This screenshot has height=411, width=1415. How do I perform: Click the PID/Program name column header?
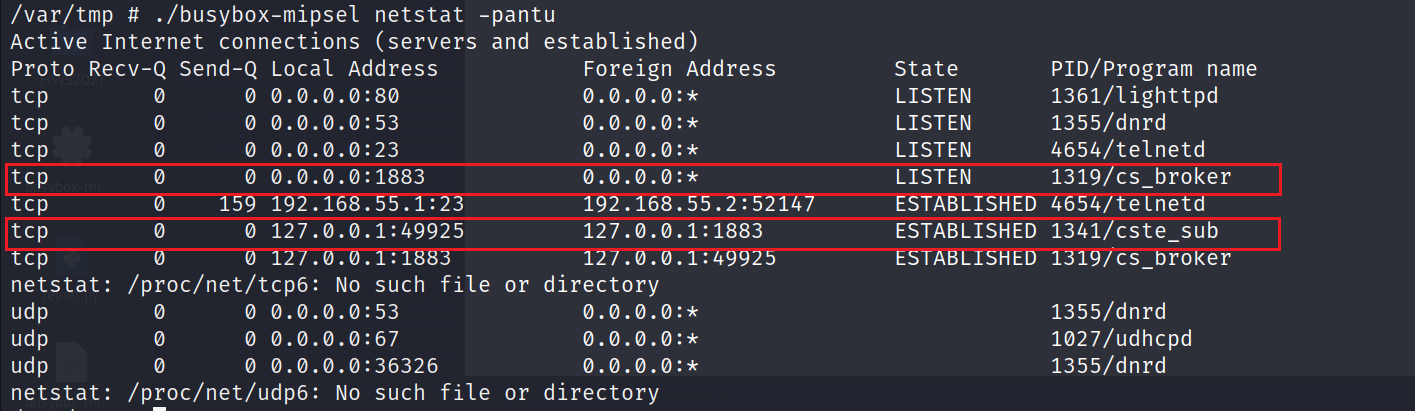[x=1153, y=69]
